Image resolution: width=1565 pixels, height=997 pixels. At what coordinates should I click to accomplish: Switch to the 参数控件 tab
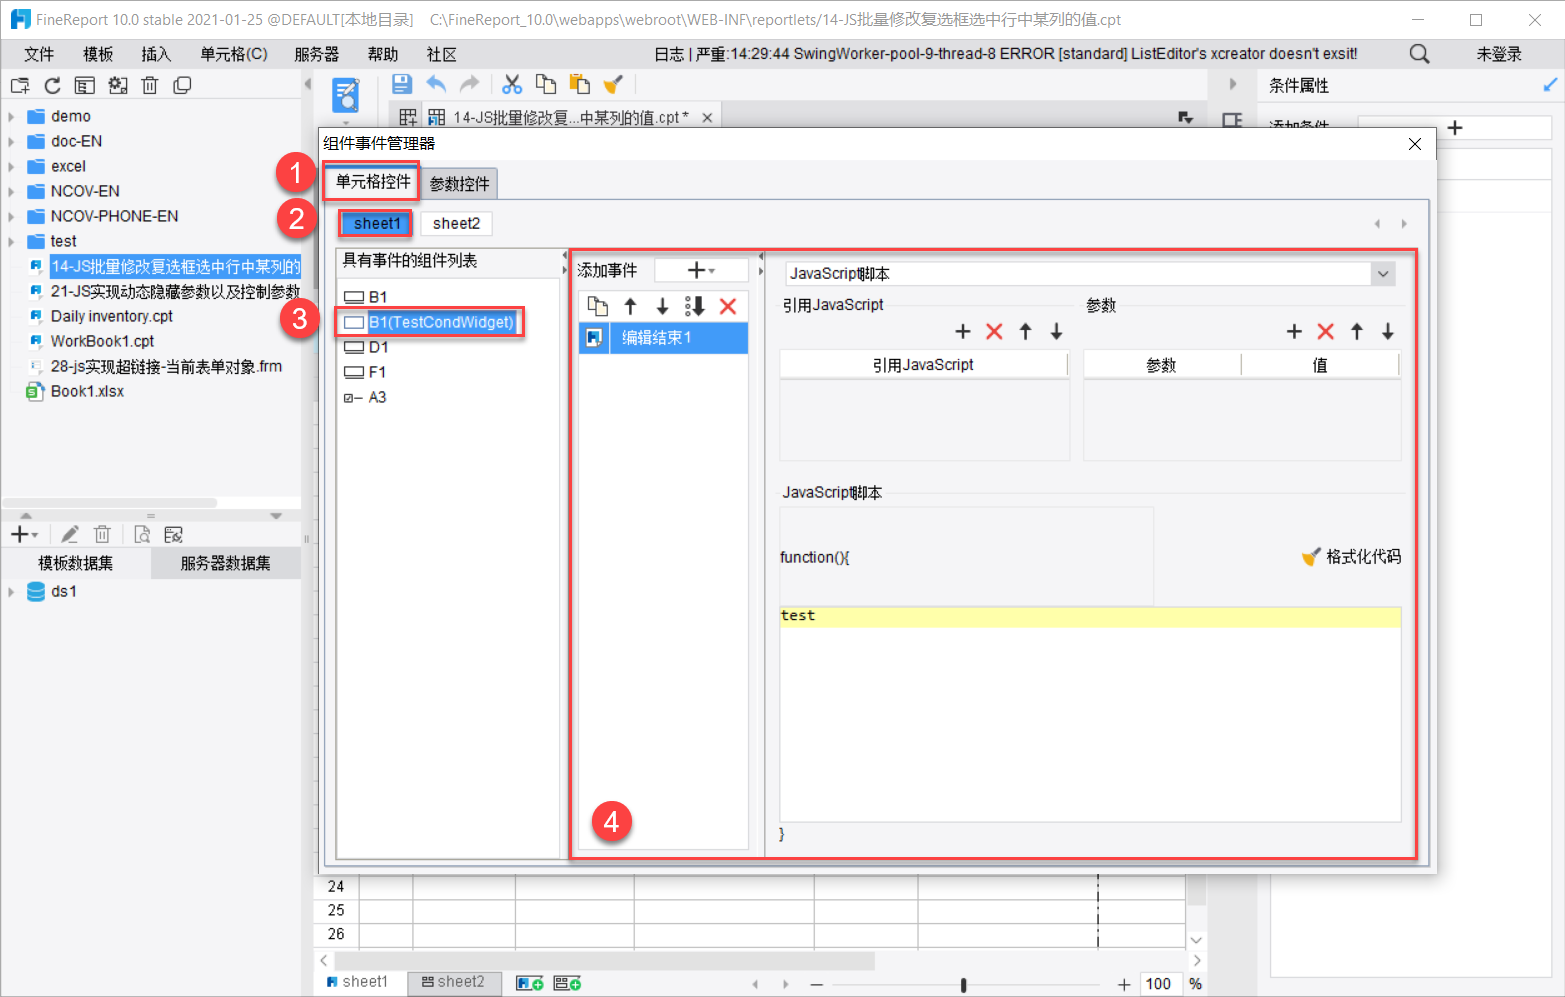coord(459,184)
